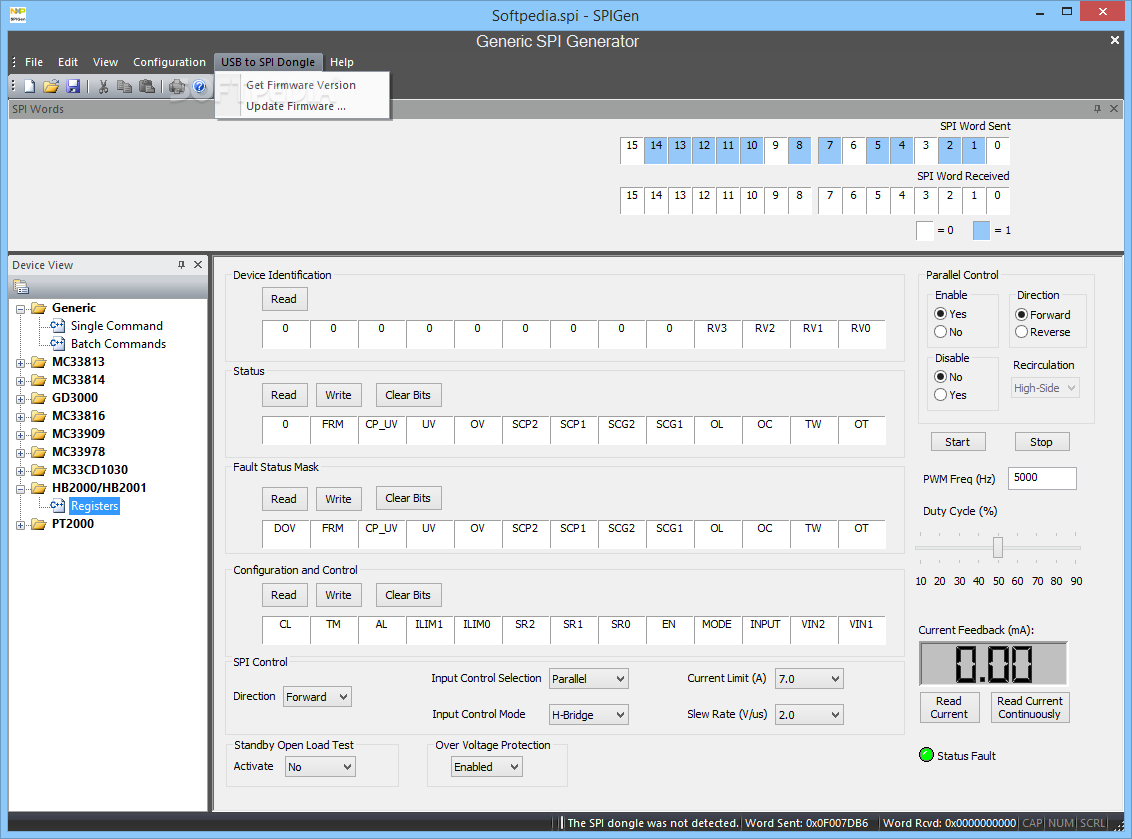This screenshot has width=1132, height=839.
Task: Click the green Status Fault indicator
Action: [x=926, y=755]
